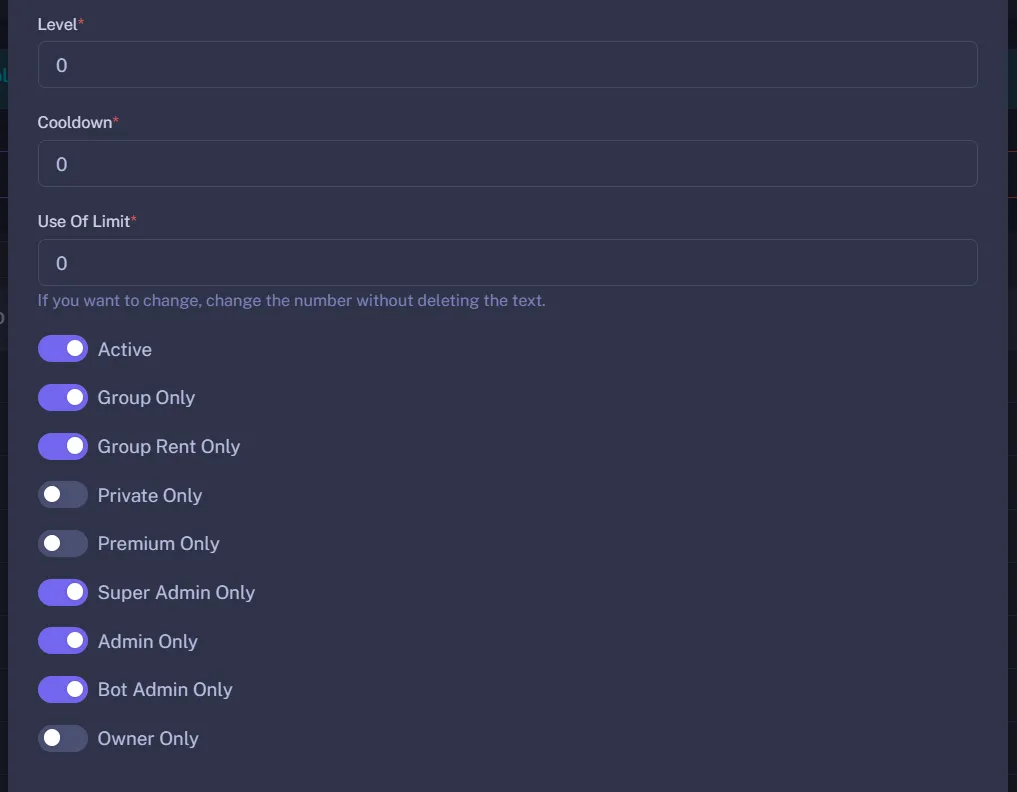Click the 'Private Only' text label
This screenshot has width=1017, height=792.
coord(149,495)
